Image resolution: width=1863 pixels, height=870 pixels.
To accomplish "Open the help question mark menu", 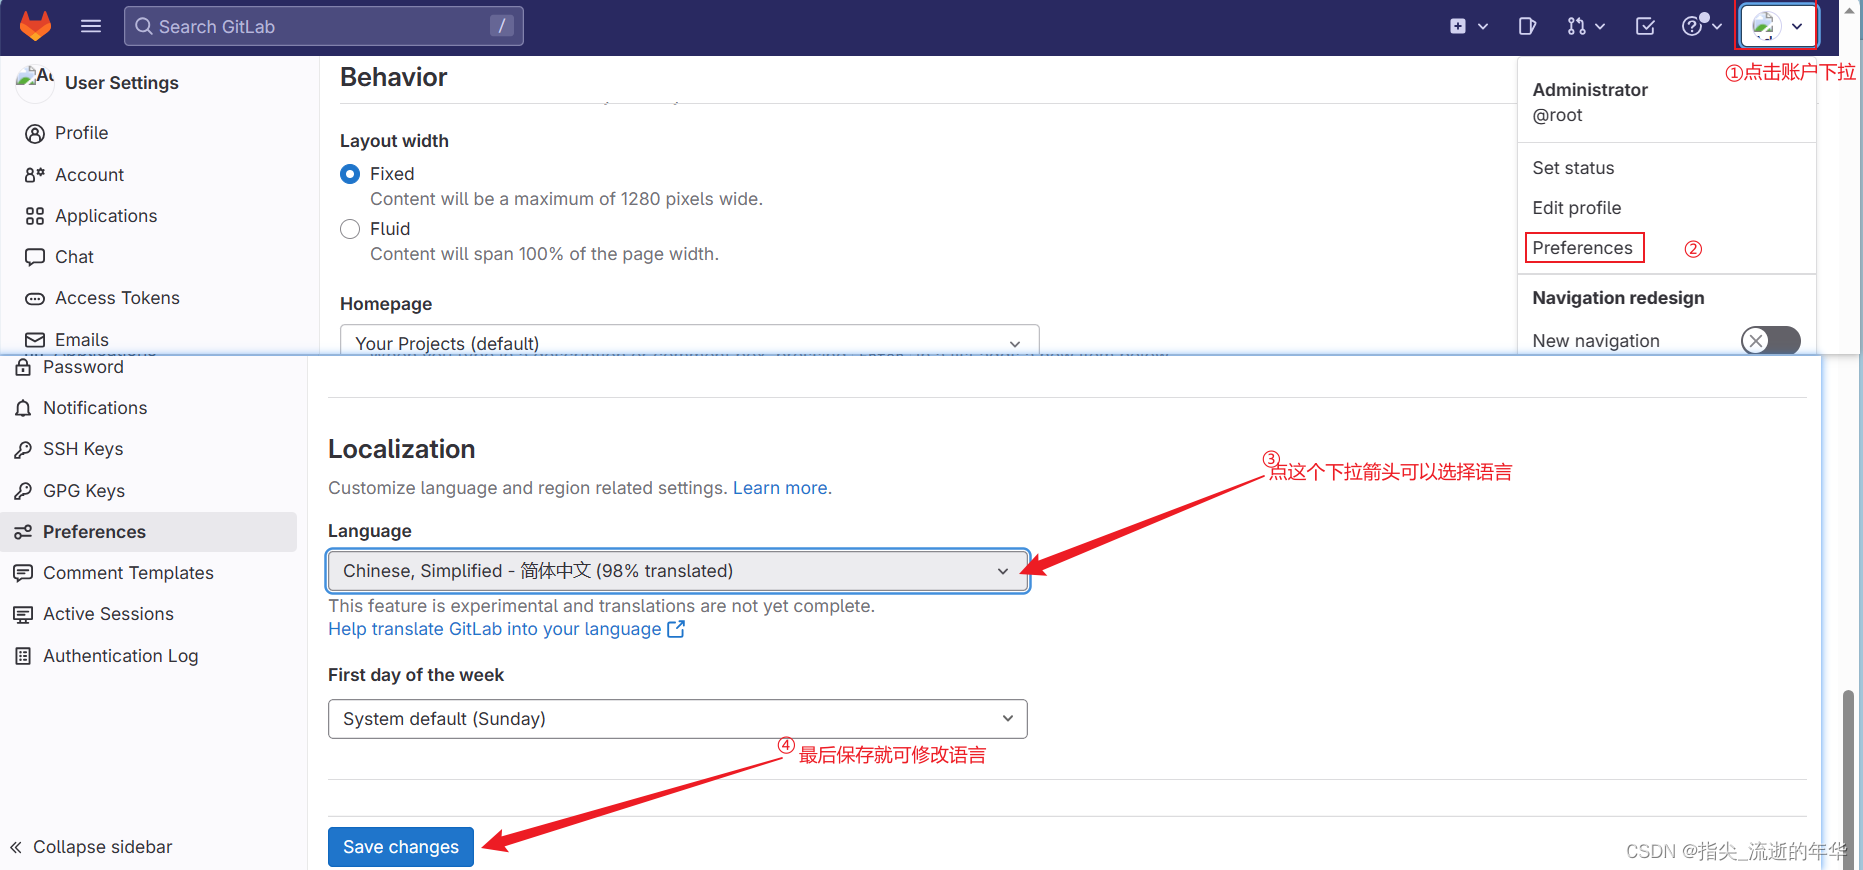I will [1700, 26].
